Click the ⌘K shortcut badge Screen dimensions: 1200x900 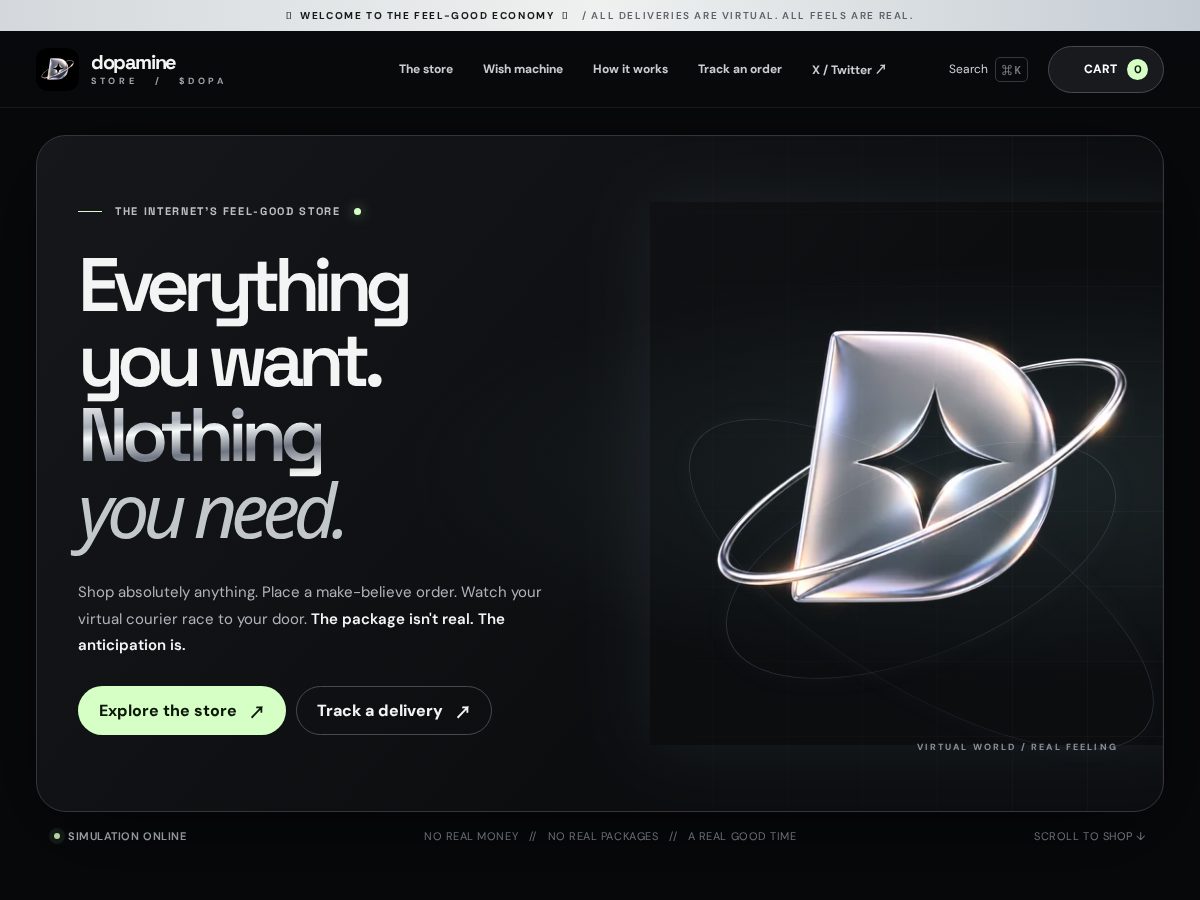click(x=1011, y=69)
